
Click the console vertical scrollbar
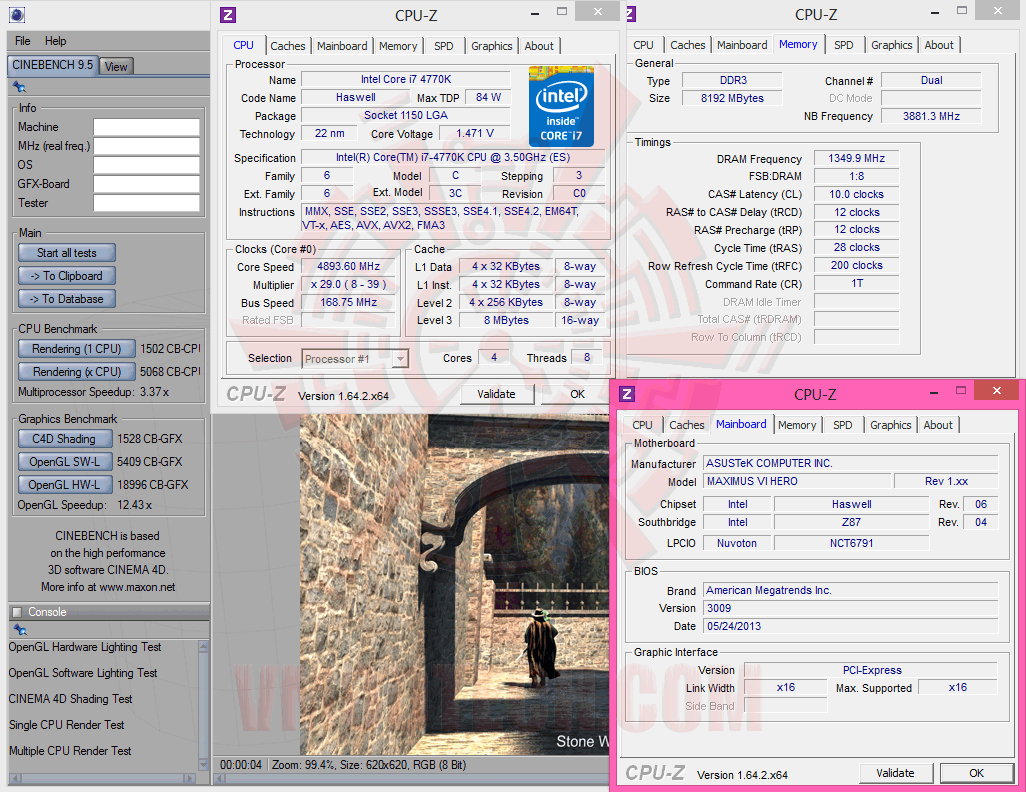[x=203, y=706]
